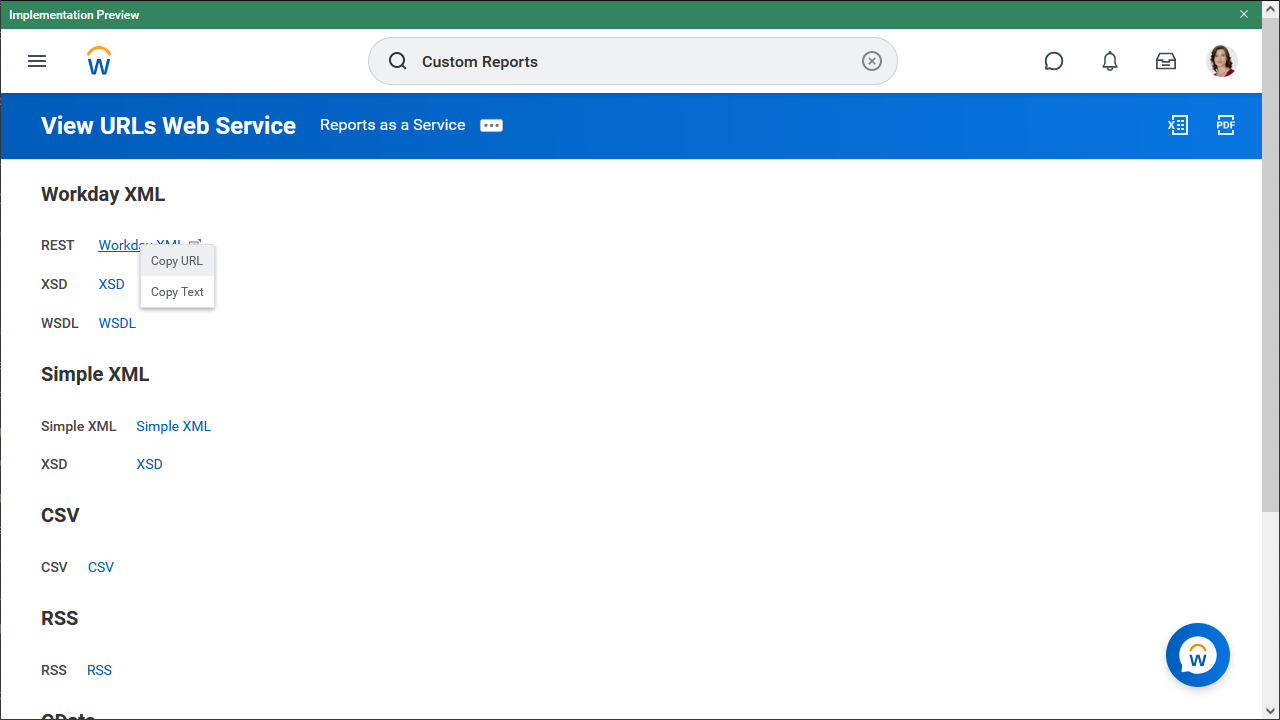The width and height of the screenshot is (1280, 720).
Task: Launch the Workday Assistant bubble
Action: point(1197,655)
